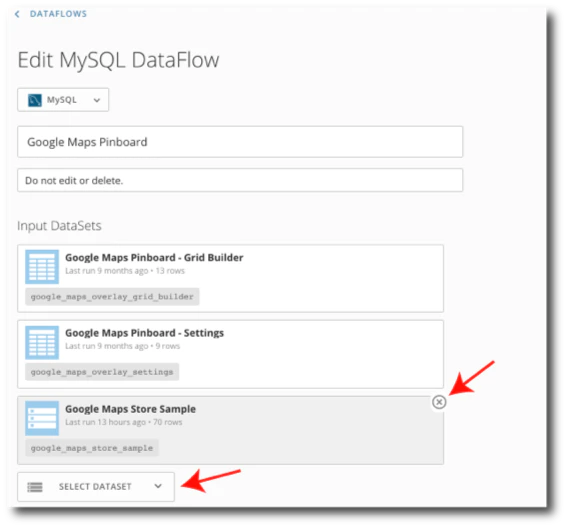Click the Grid Builder dataset table icon

(x=42, y=267)
